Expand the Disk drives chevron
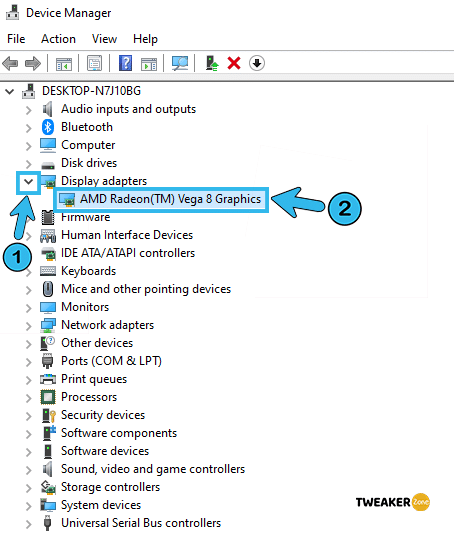The width and height of the screenshot is (454, 537). click(x=28, y=164)
